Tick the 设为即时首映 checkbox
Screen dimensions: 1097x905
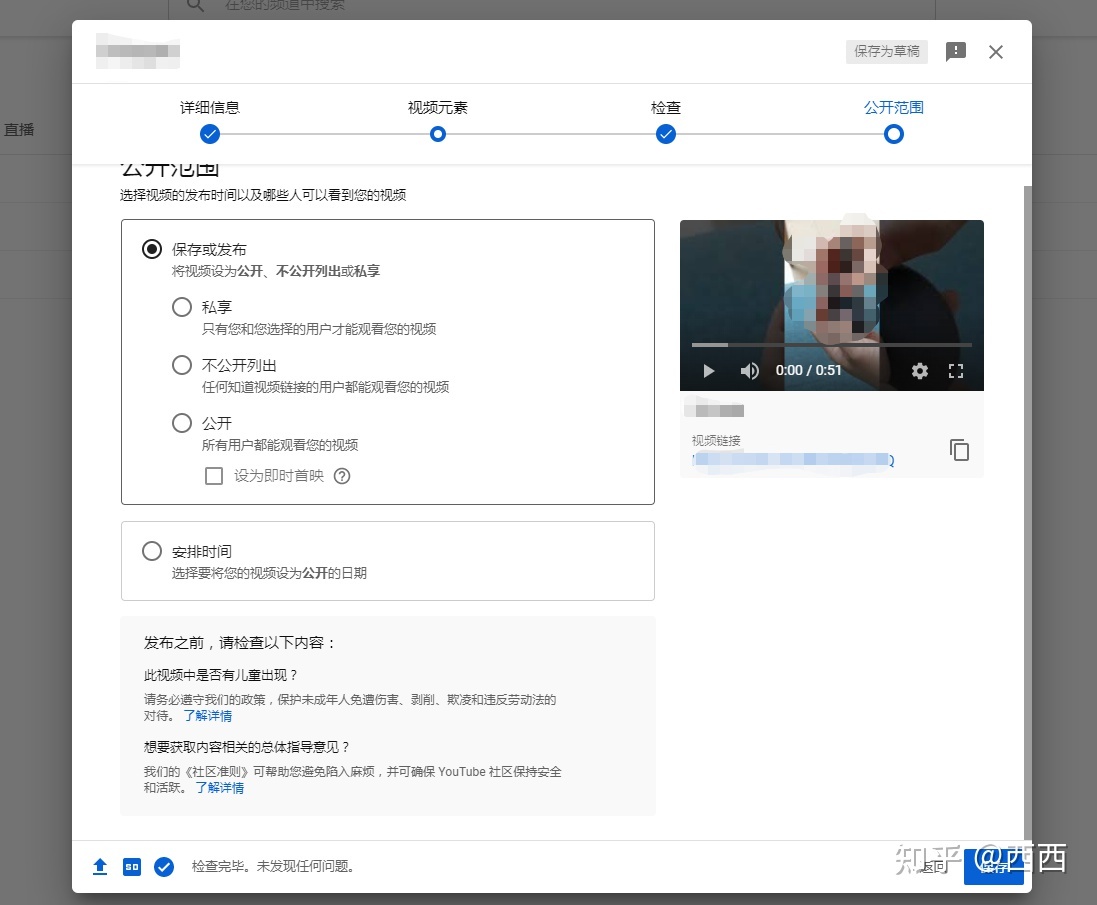tap(214, 476)
